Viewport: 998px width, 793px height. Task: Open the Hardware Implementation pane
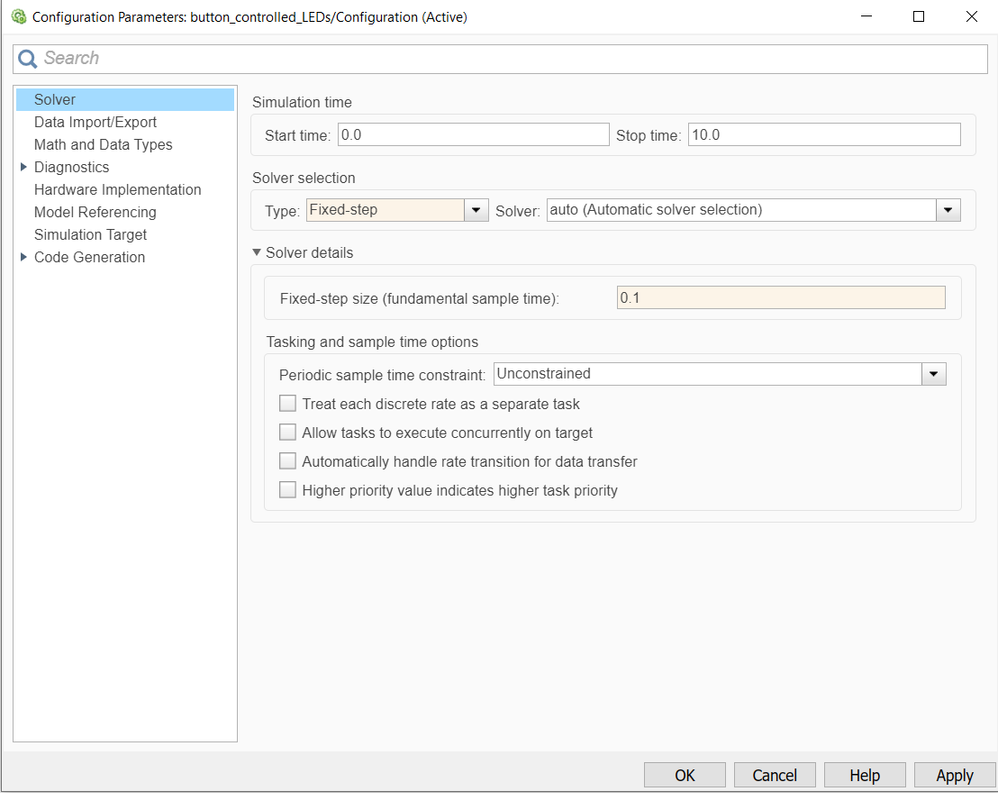(x=117, y=190)
